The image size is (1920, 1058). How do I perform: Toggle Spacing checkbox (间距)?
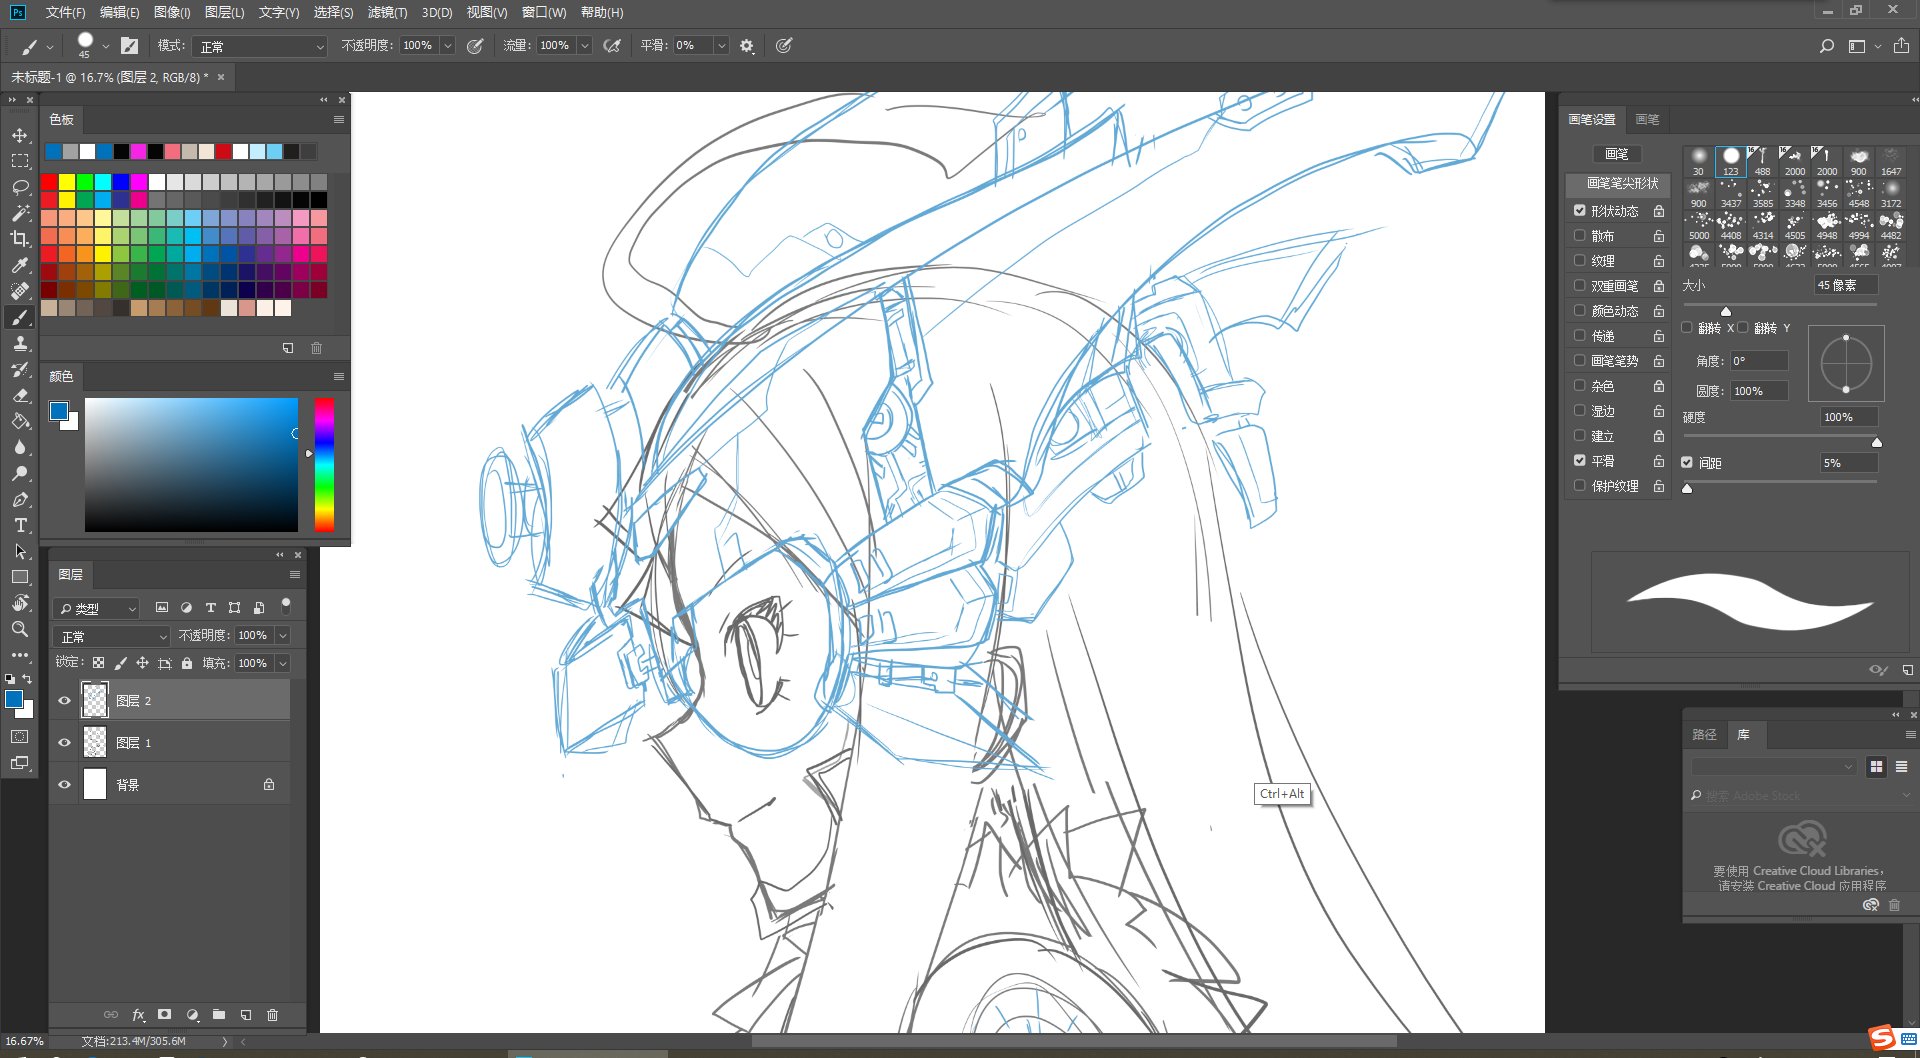1687,463
